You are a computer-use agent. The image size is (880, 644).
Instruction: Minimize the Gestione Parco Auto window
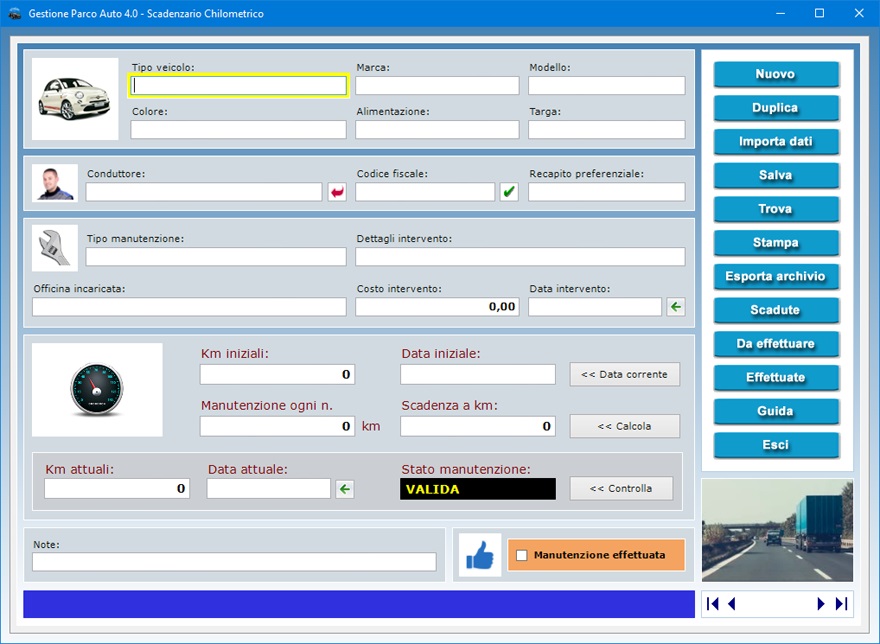(x=780, y=13)
